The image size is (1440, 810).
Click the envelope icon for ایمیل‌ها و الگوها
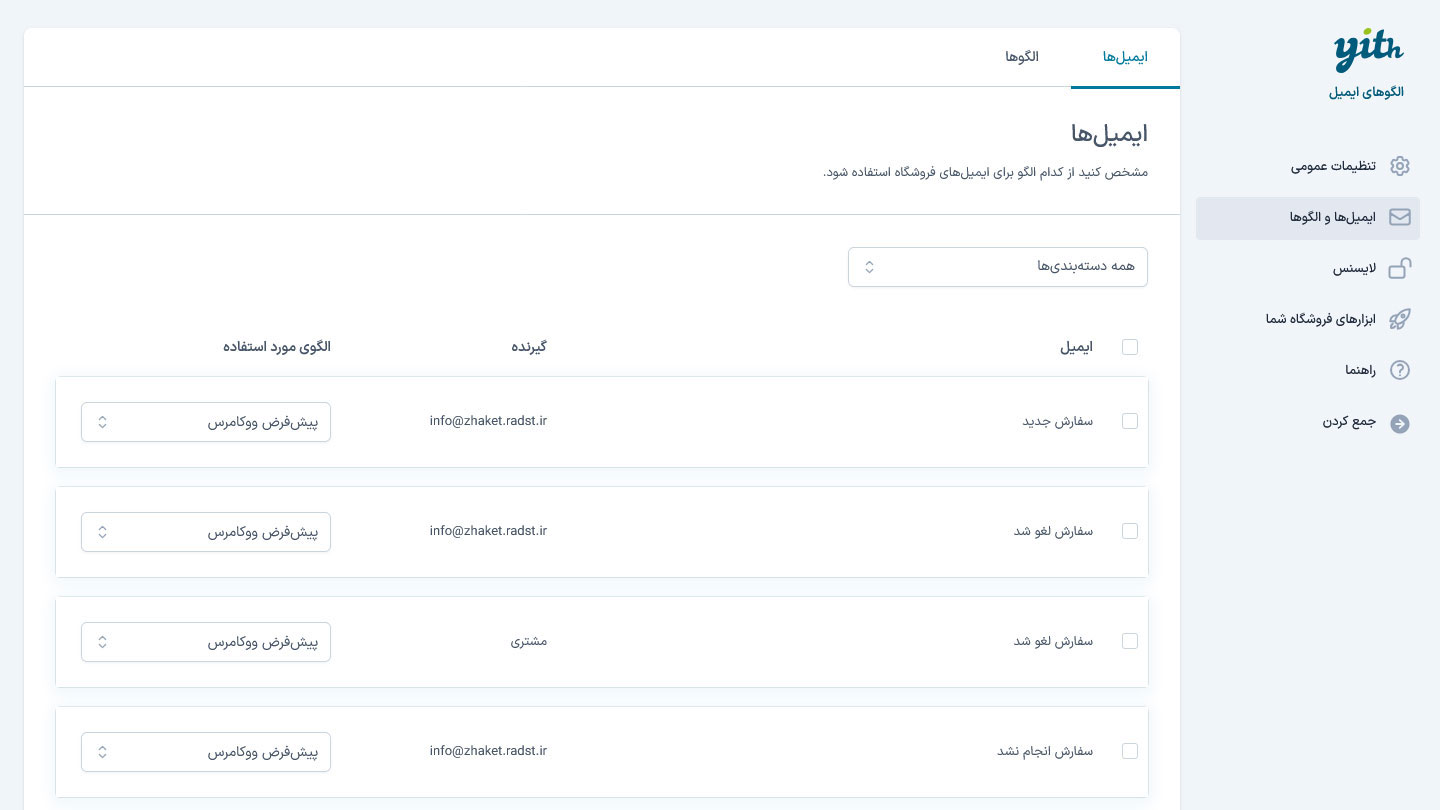[x=1400, y=217]
